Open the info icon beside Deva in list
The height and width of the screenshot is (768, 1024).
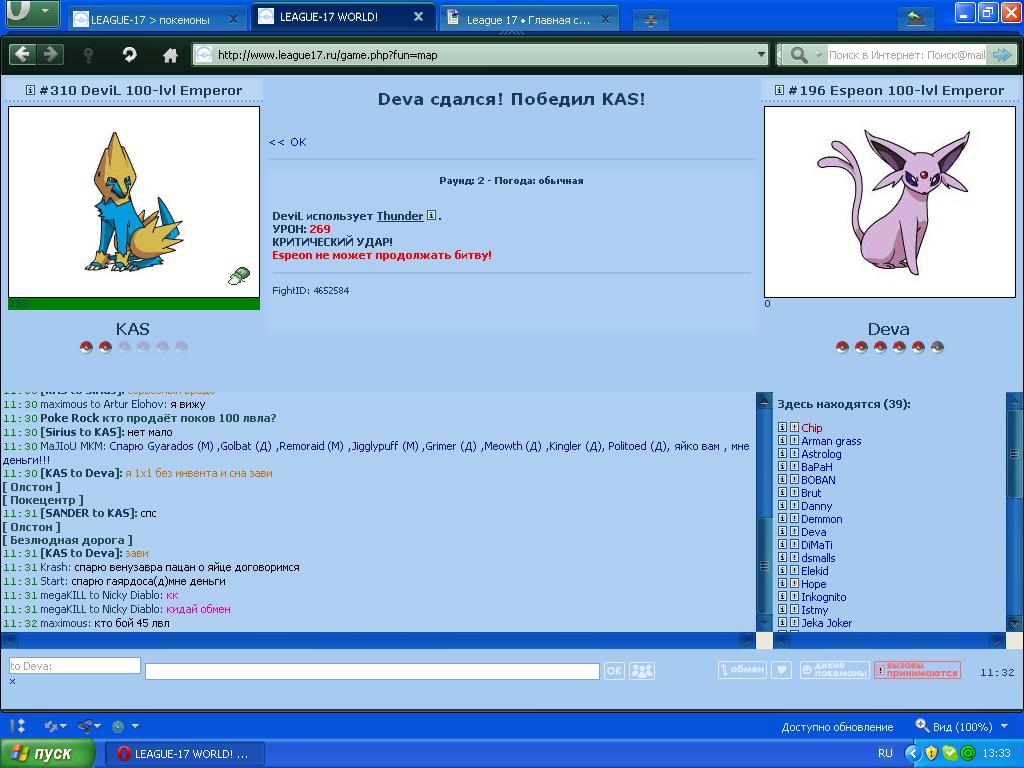tap(782, 532)
